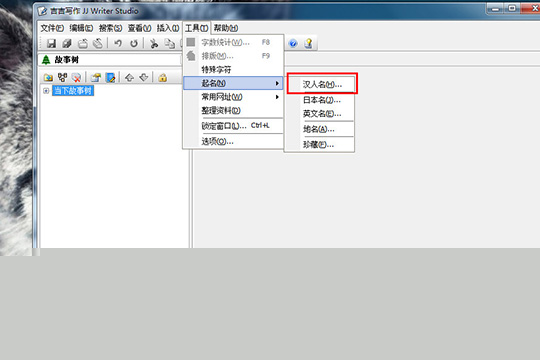The width and height of the screenshot is (540, 360).
Task: Select 英文名(E) in naming submenu
Action: 319,114
